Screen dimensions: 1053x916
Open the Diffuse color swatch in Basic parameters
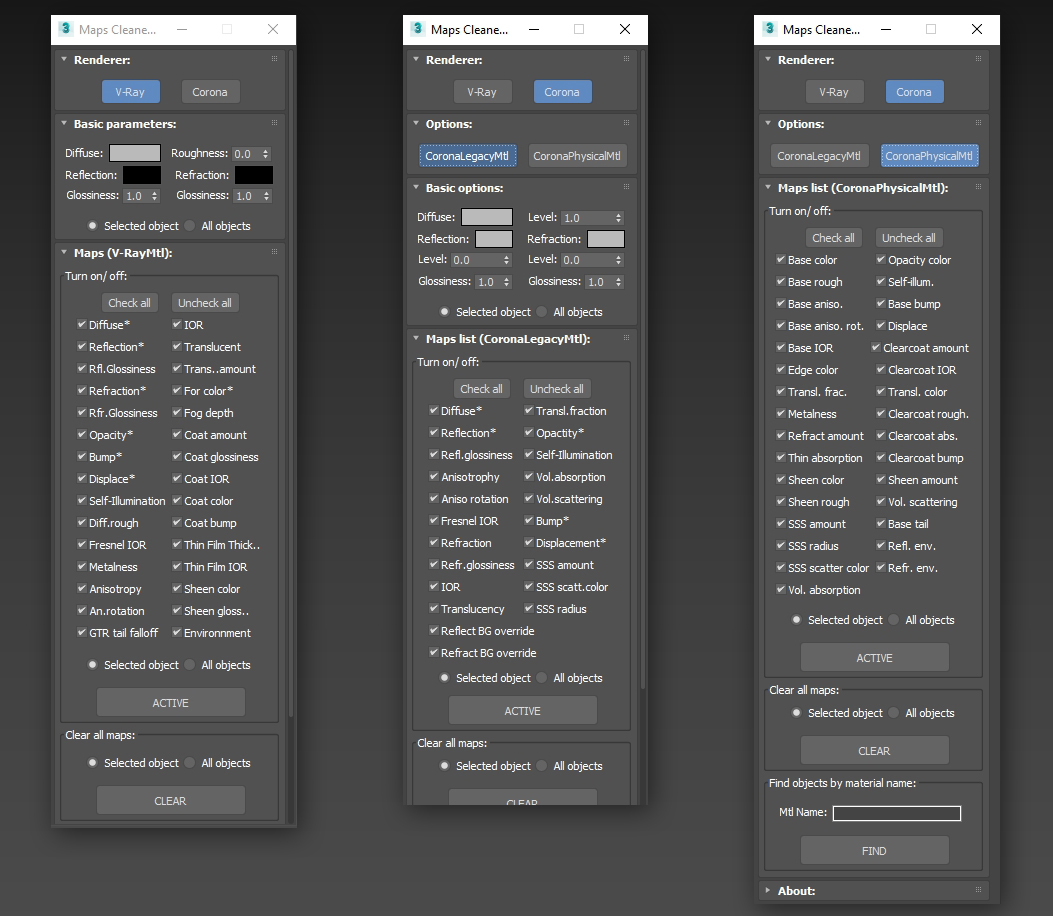pyautogui.click(x=135, y=153)
